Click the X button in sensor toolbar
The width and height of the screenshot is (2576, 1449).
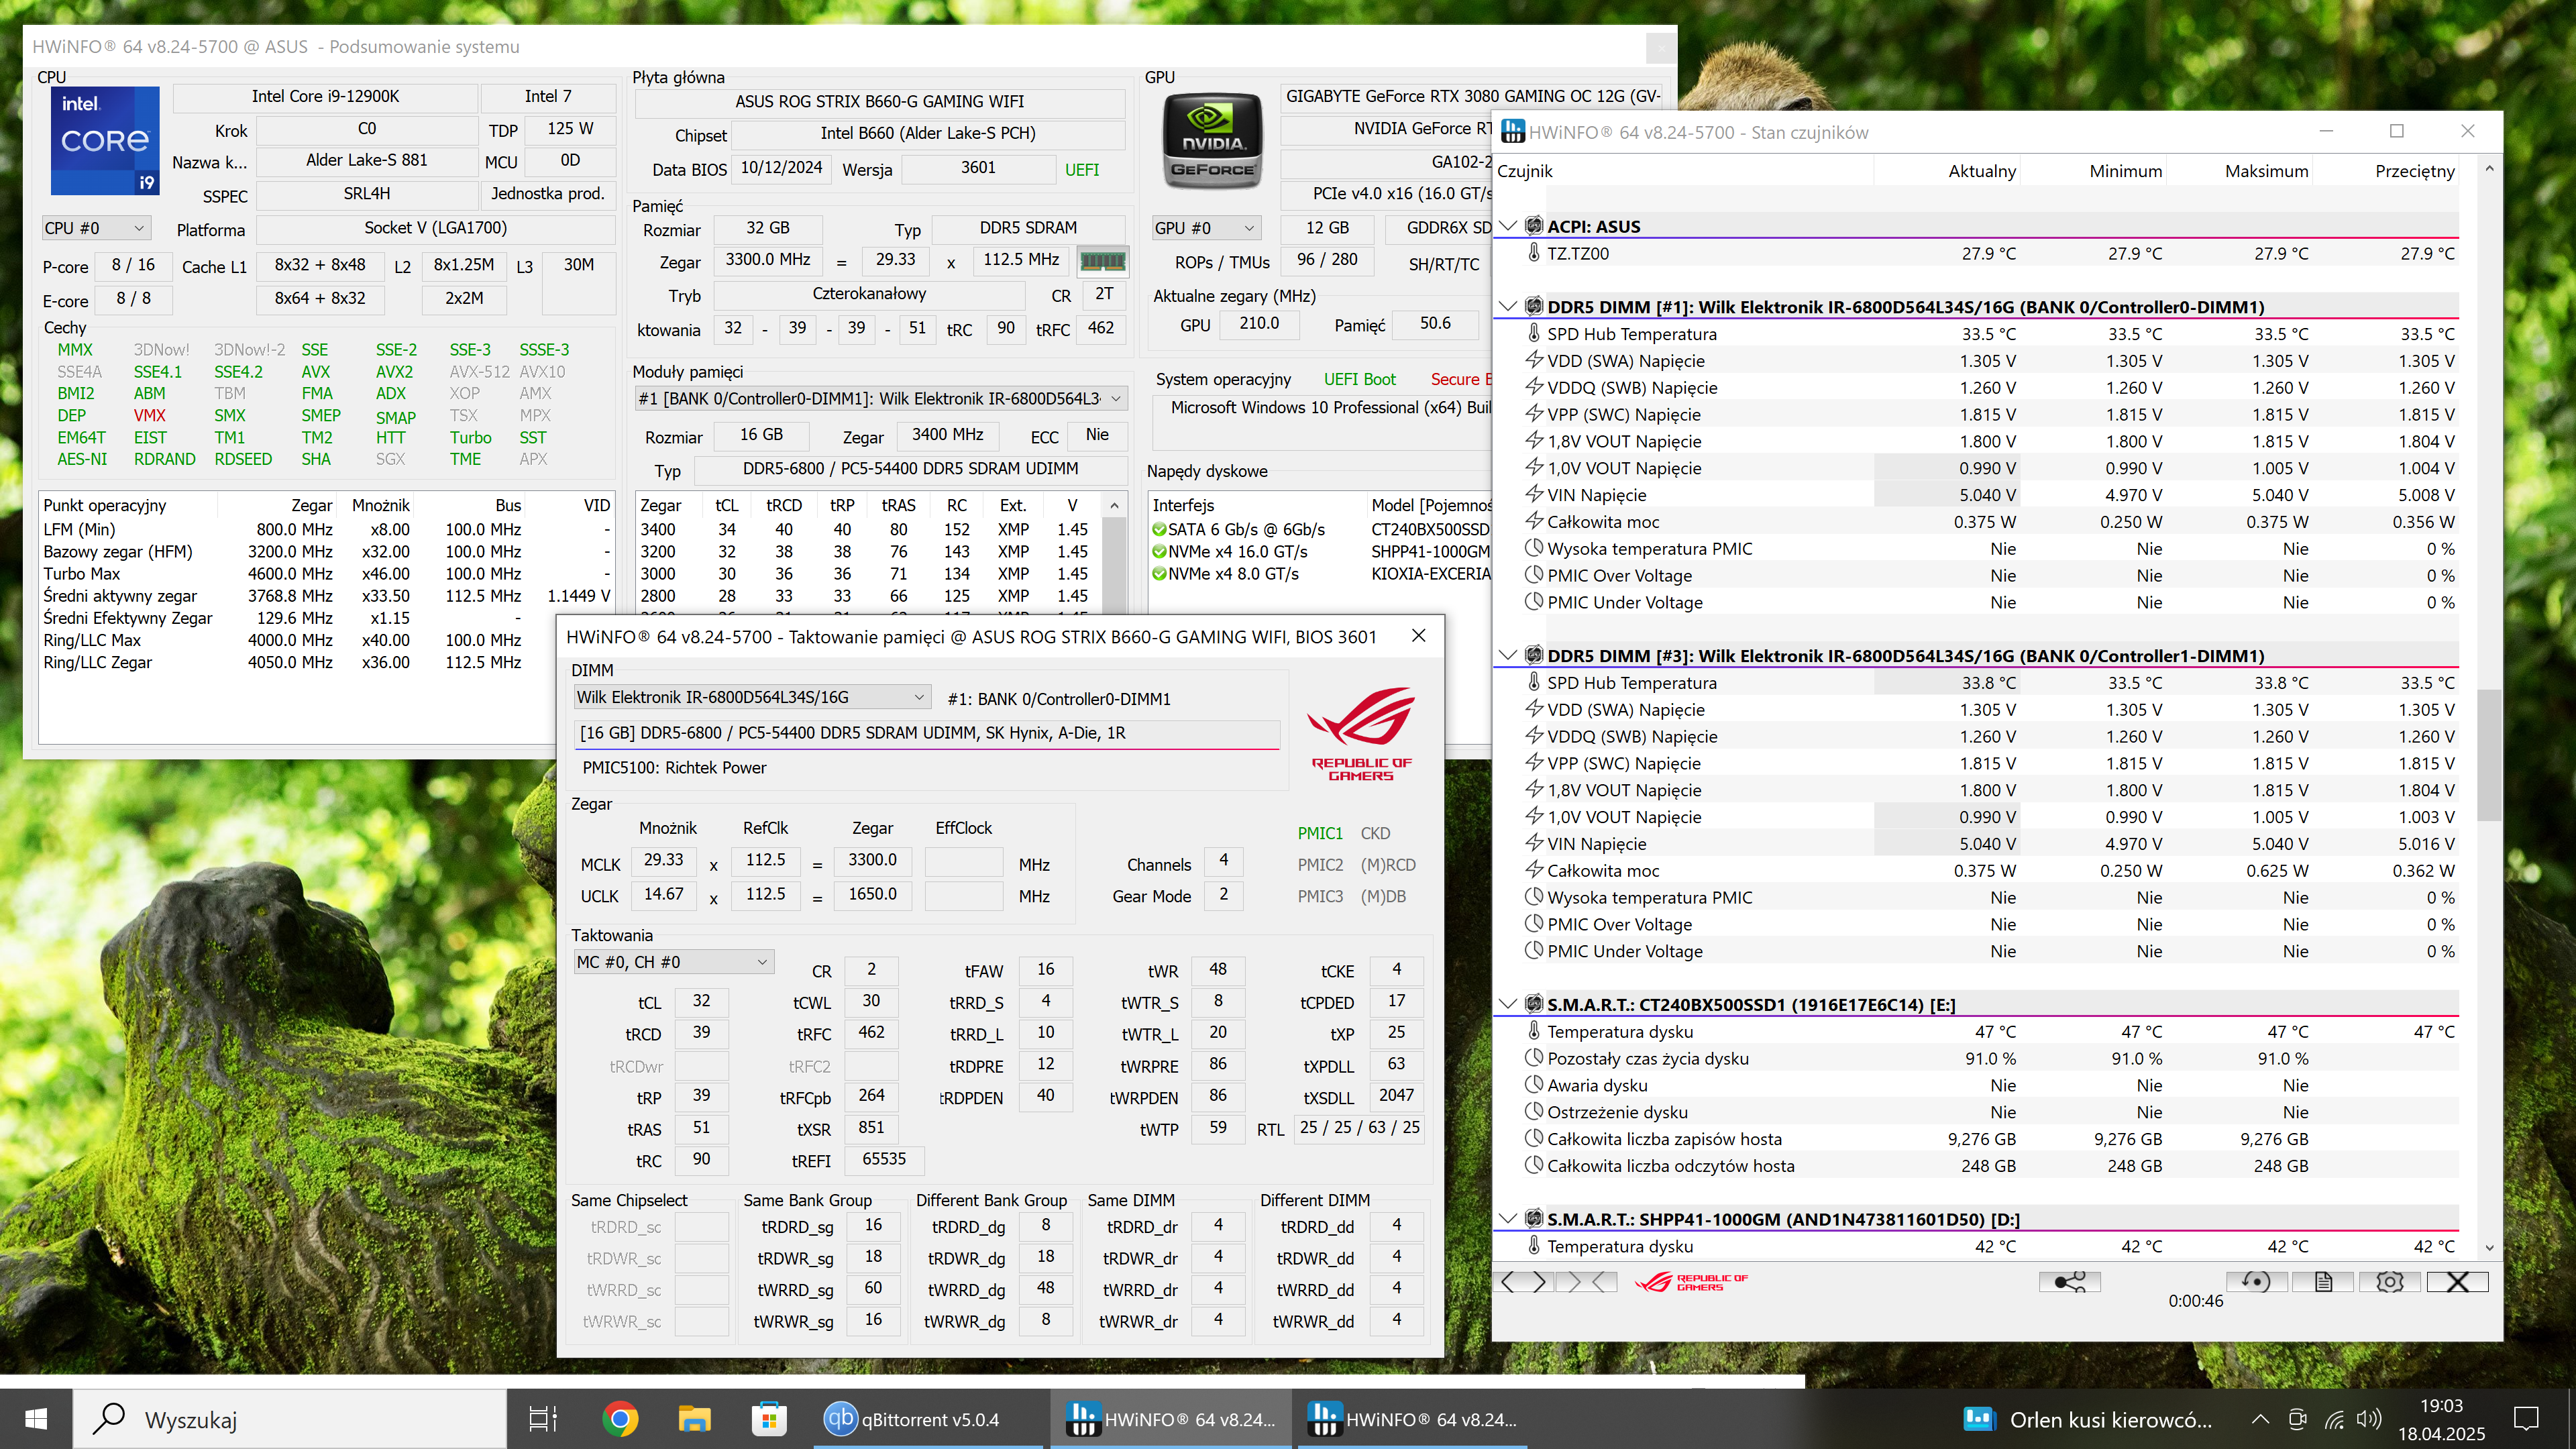pyautogui.click(x=2457, y=1282)
